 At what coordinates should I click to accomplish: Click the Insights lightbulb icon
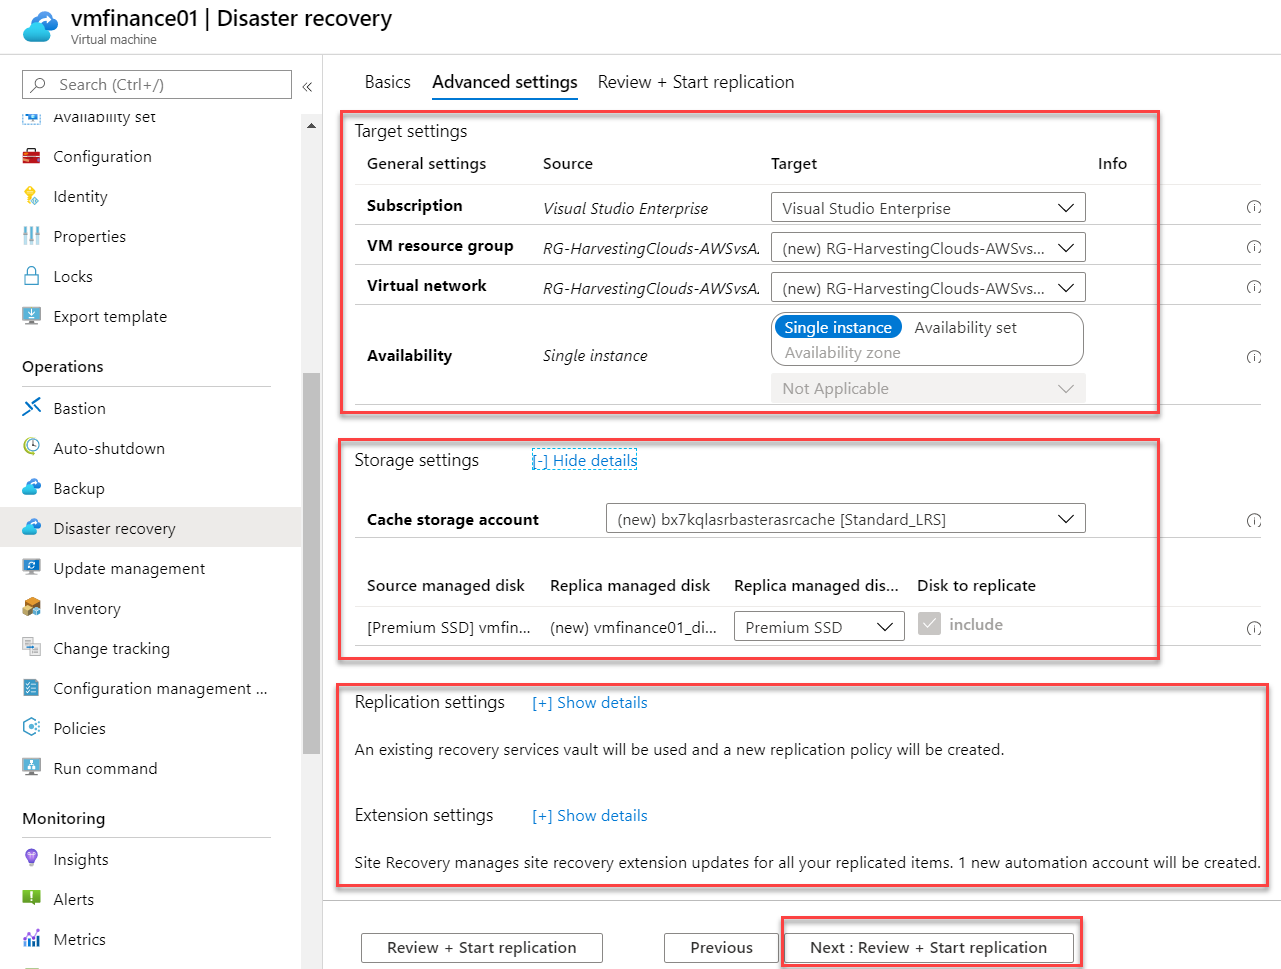pos(32,858)
